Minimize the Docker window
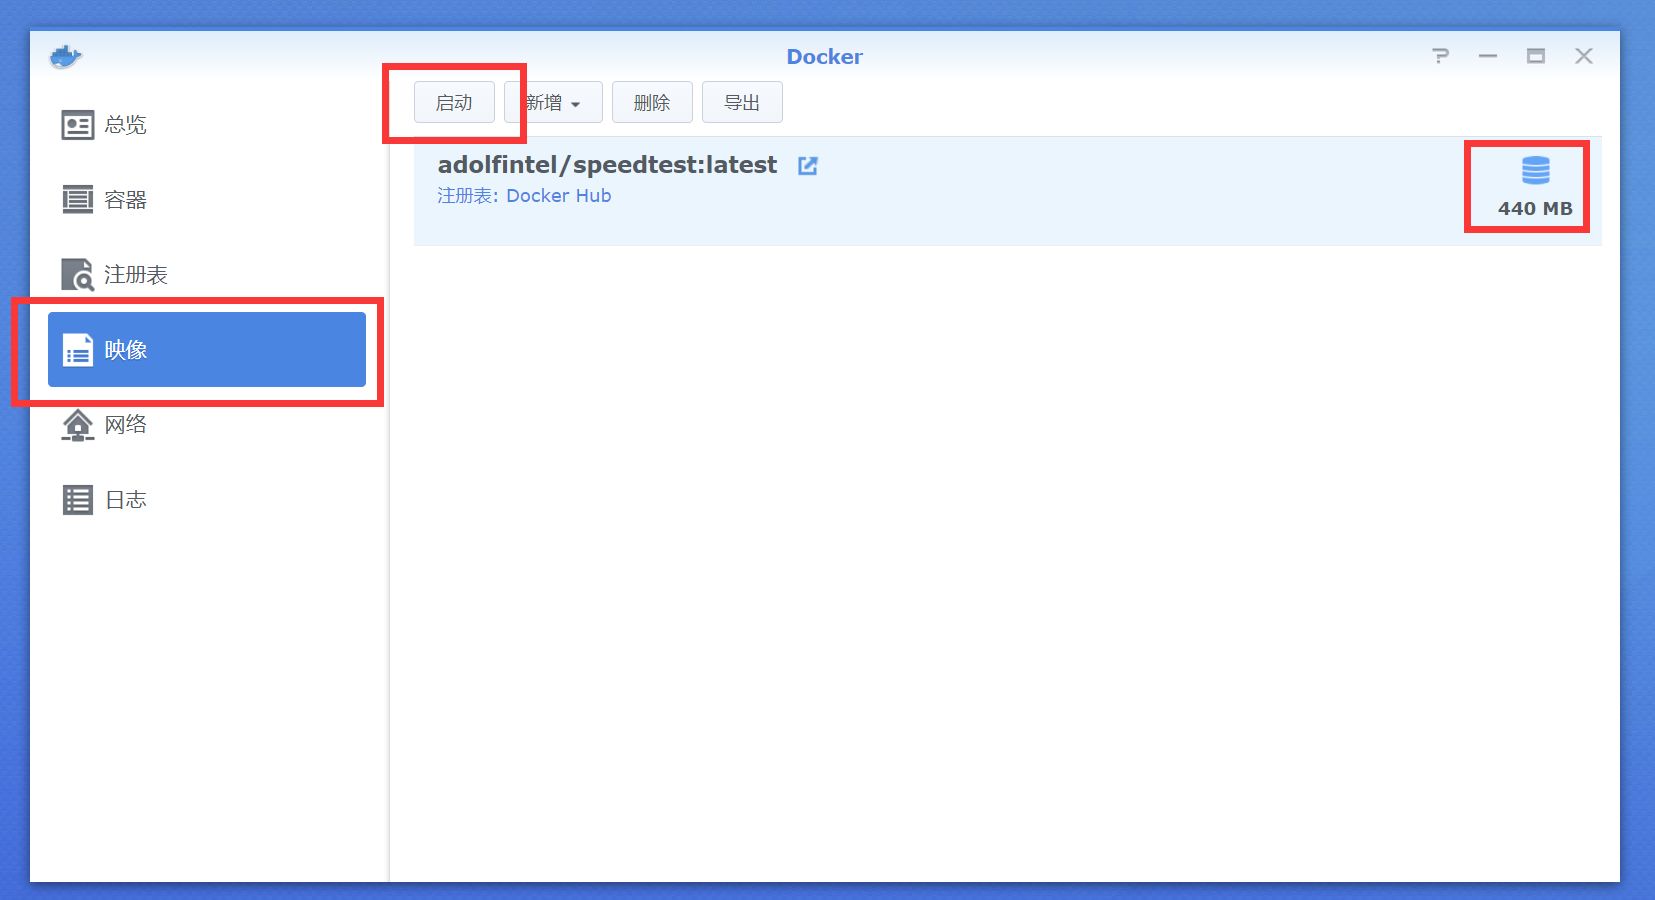The width and height of the screenshot is (1655, 900). tap(1488, 56)
